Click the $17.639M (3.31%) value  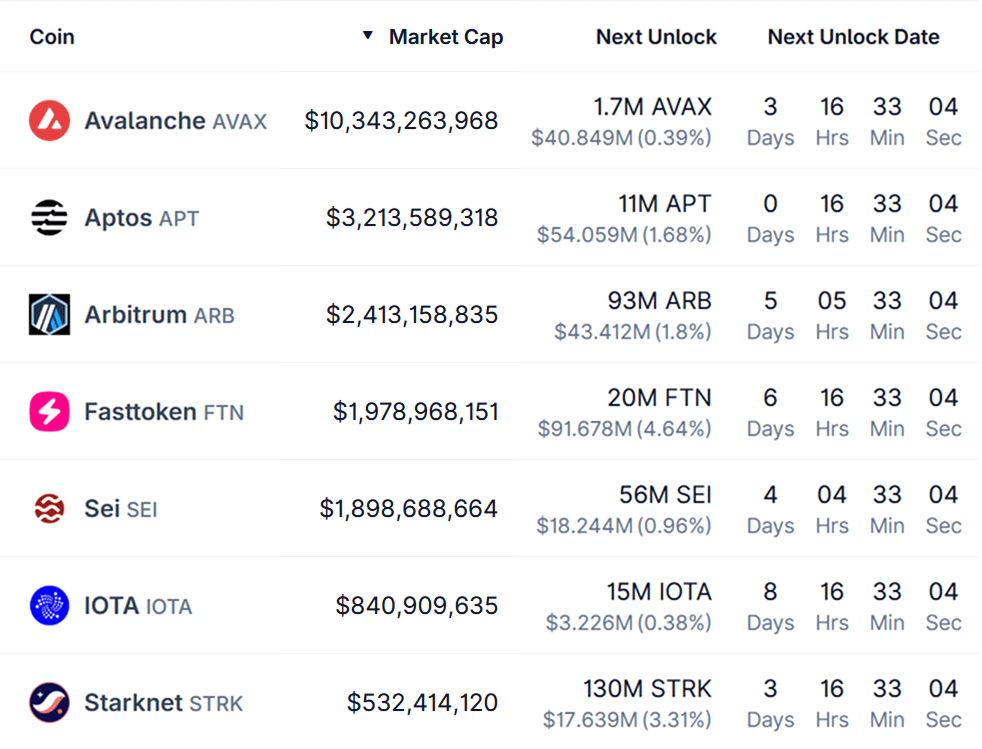(627, 720)
